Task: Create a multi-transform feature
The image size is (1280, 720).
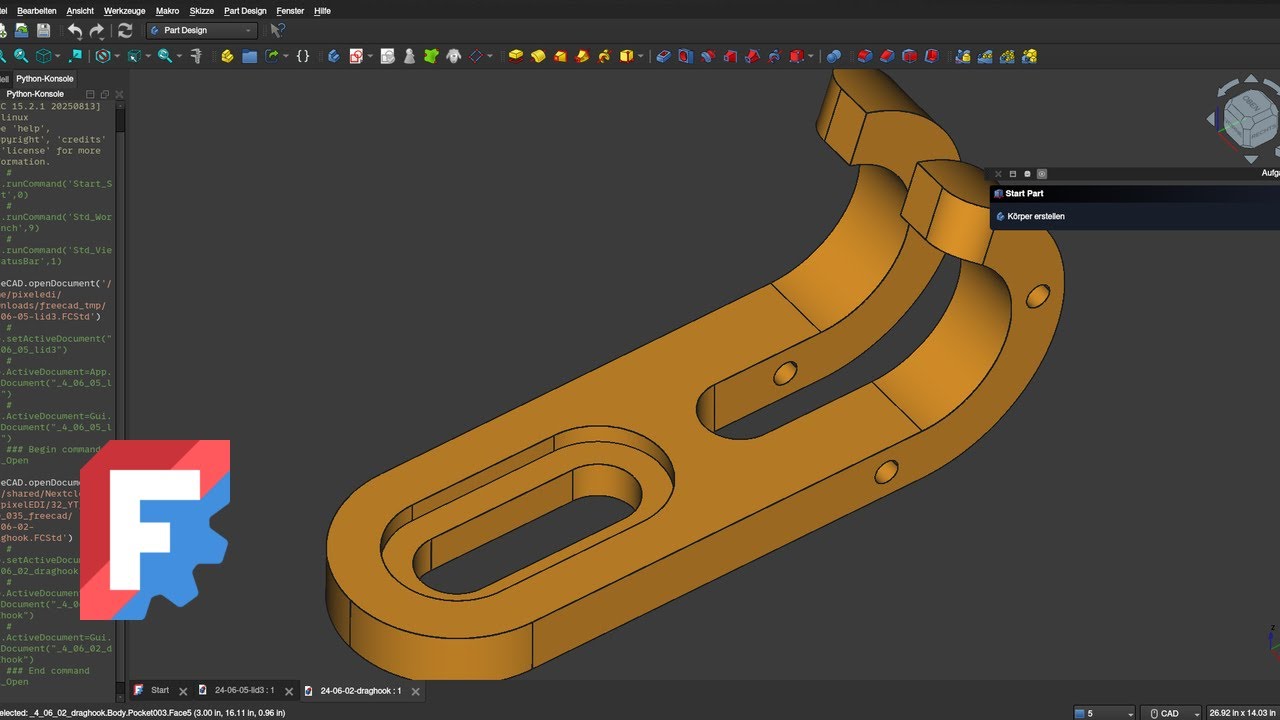Action: click(1029, 56)
